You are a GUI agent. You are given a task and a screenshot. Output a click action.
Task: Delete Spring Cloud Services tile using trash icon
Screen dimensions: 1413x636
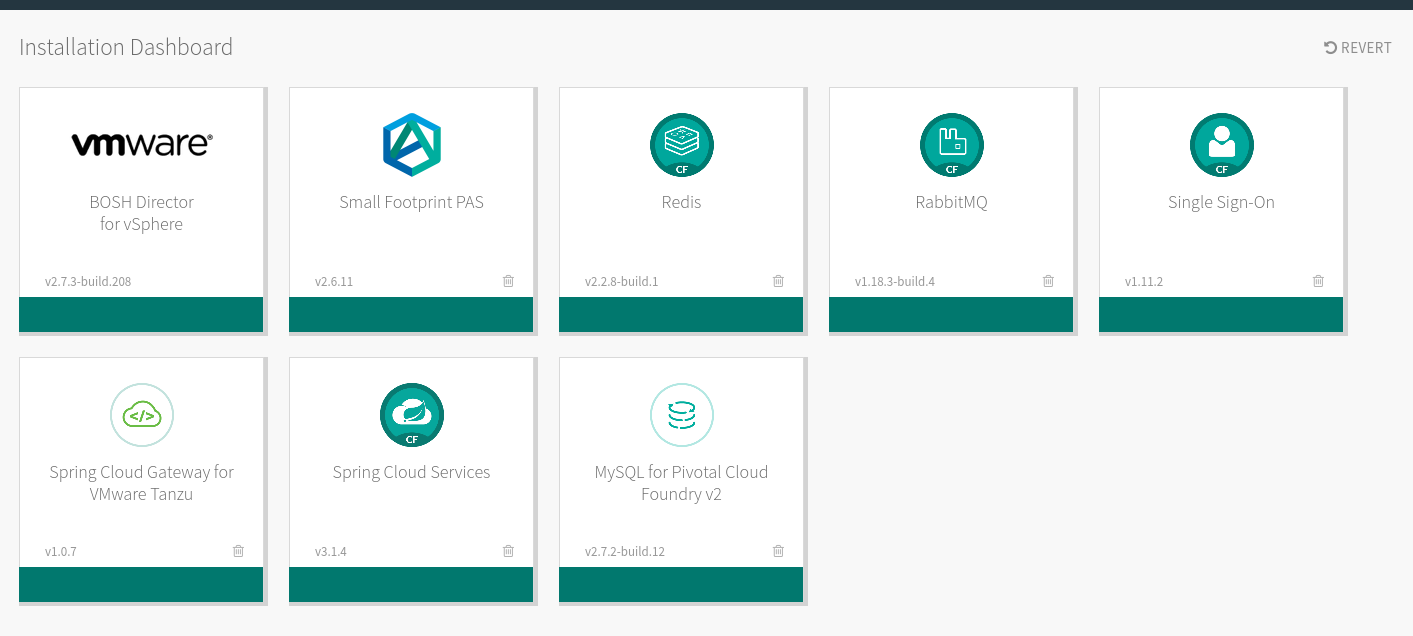(x=508, y=551)
